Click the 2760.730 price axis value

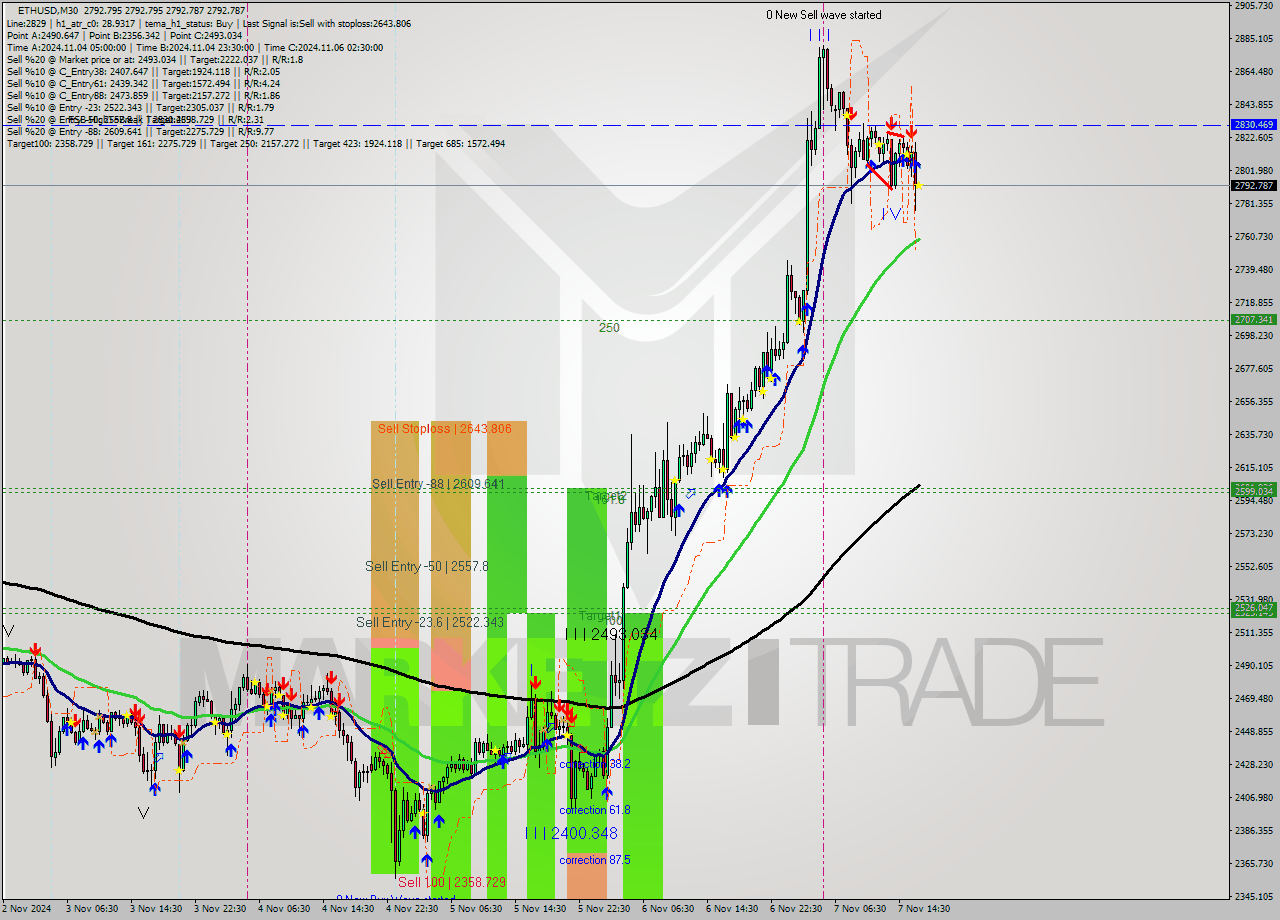1254,236
